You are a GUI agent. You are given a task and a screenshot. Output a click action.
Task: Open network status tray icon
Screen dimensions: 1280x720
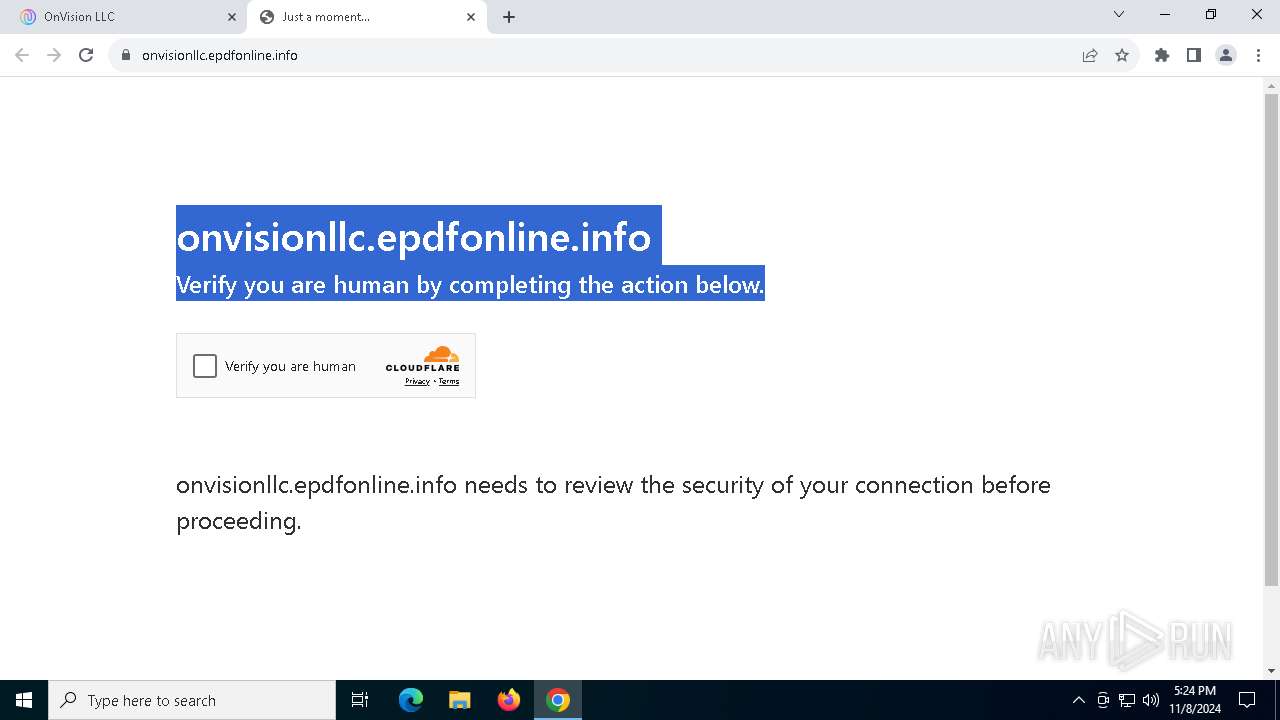[x=1127, y=700]
